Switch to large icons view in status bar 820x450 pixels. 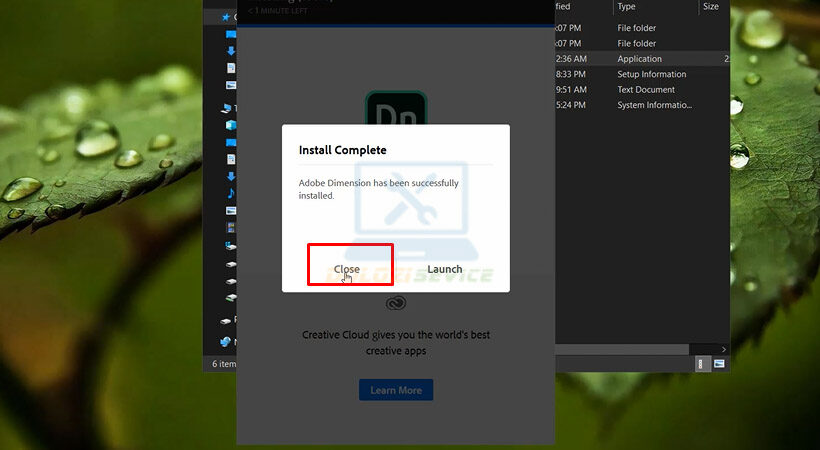(x=719, y=364)
